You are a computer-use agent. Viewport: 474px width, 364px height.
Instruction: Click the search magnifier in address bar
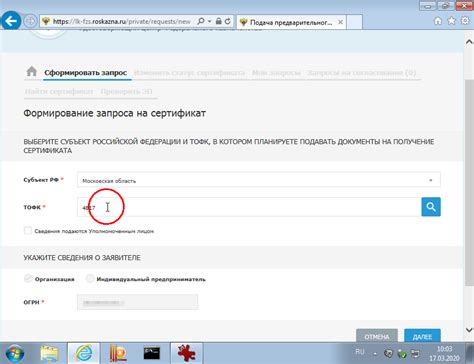click(x=201, y=21)
